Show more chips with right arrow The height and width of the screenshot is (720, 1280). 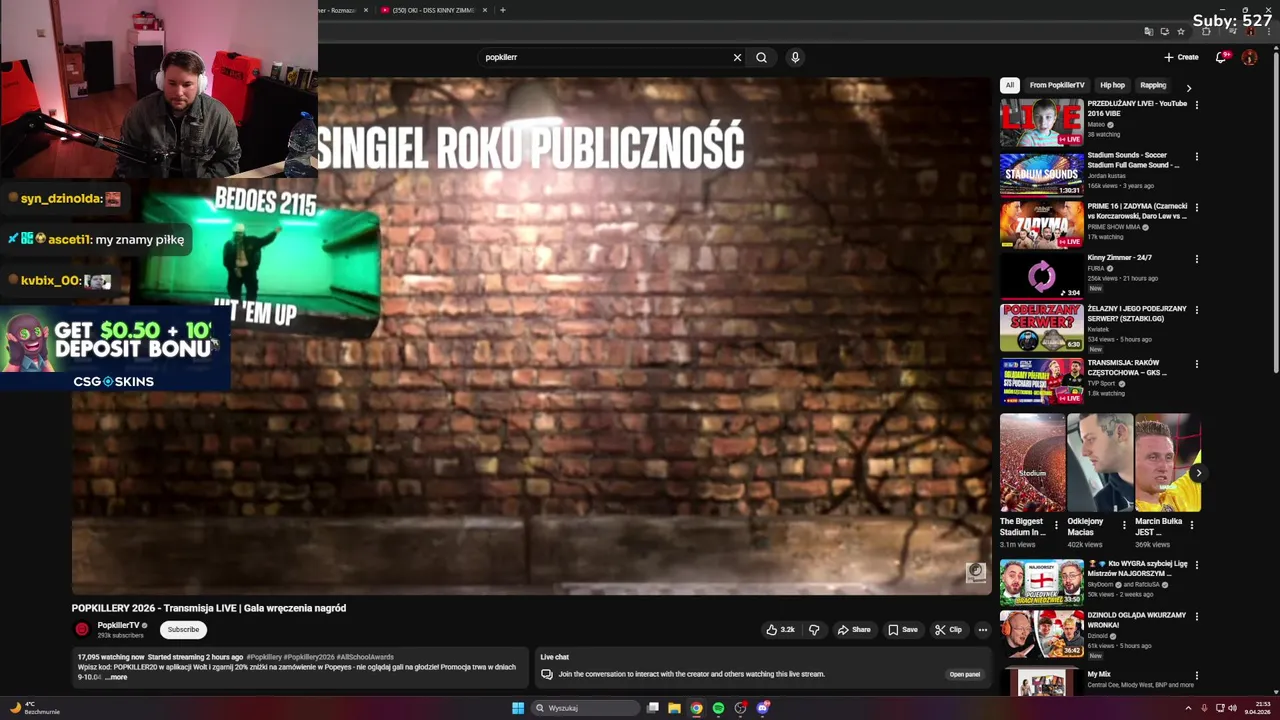coord(1189,87)
